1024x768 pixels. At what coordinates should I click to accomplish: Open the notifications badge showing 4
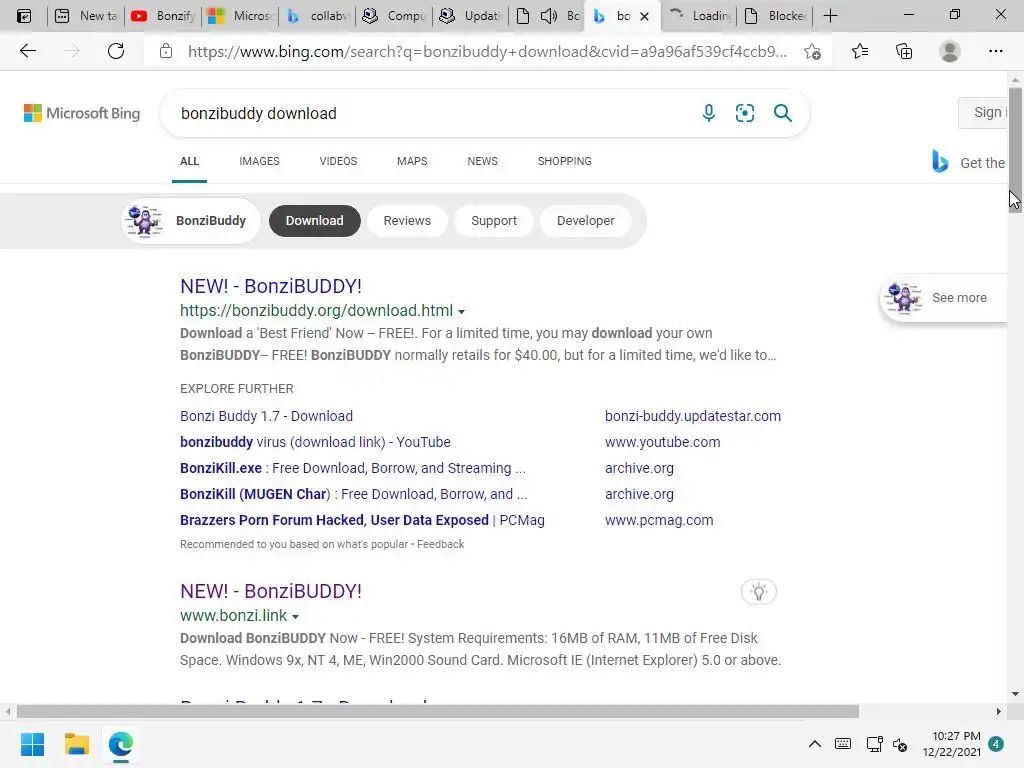click(x=996, y=744)
